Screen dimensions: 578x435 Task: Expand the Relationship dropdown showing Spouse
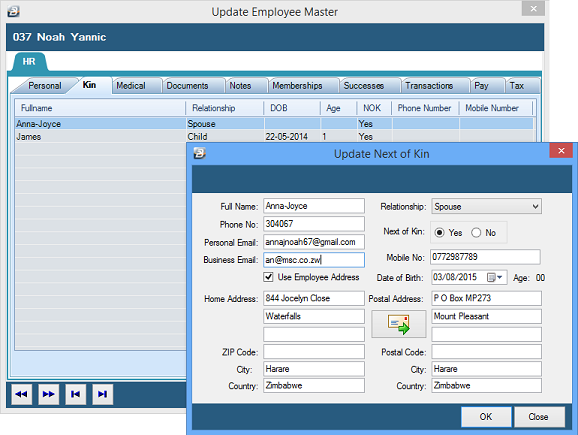coord(486,206)
